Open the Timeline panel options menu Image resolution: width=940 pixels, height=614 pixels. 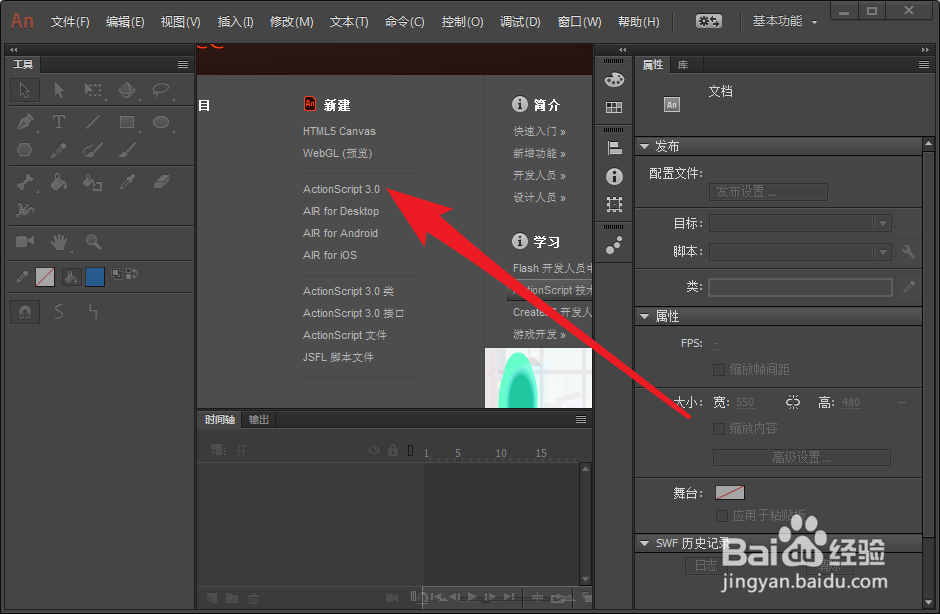coord(581,419)
